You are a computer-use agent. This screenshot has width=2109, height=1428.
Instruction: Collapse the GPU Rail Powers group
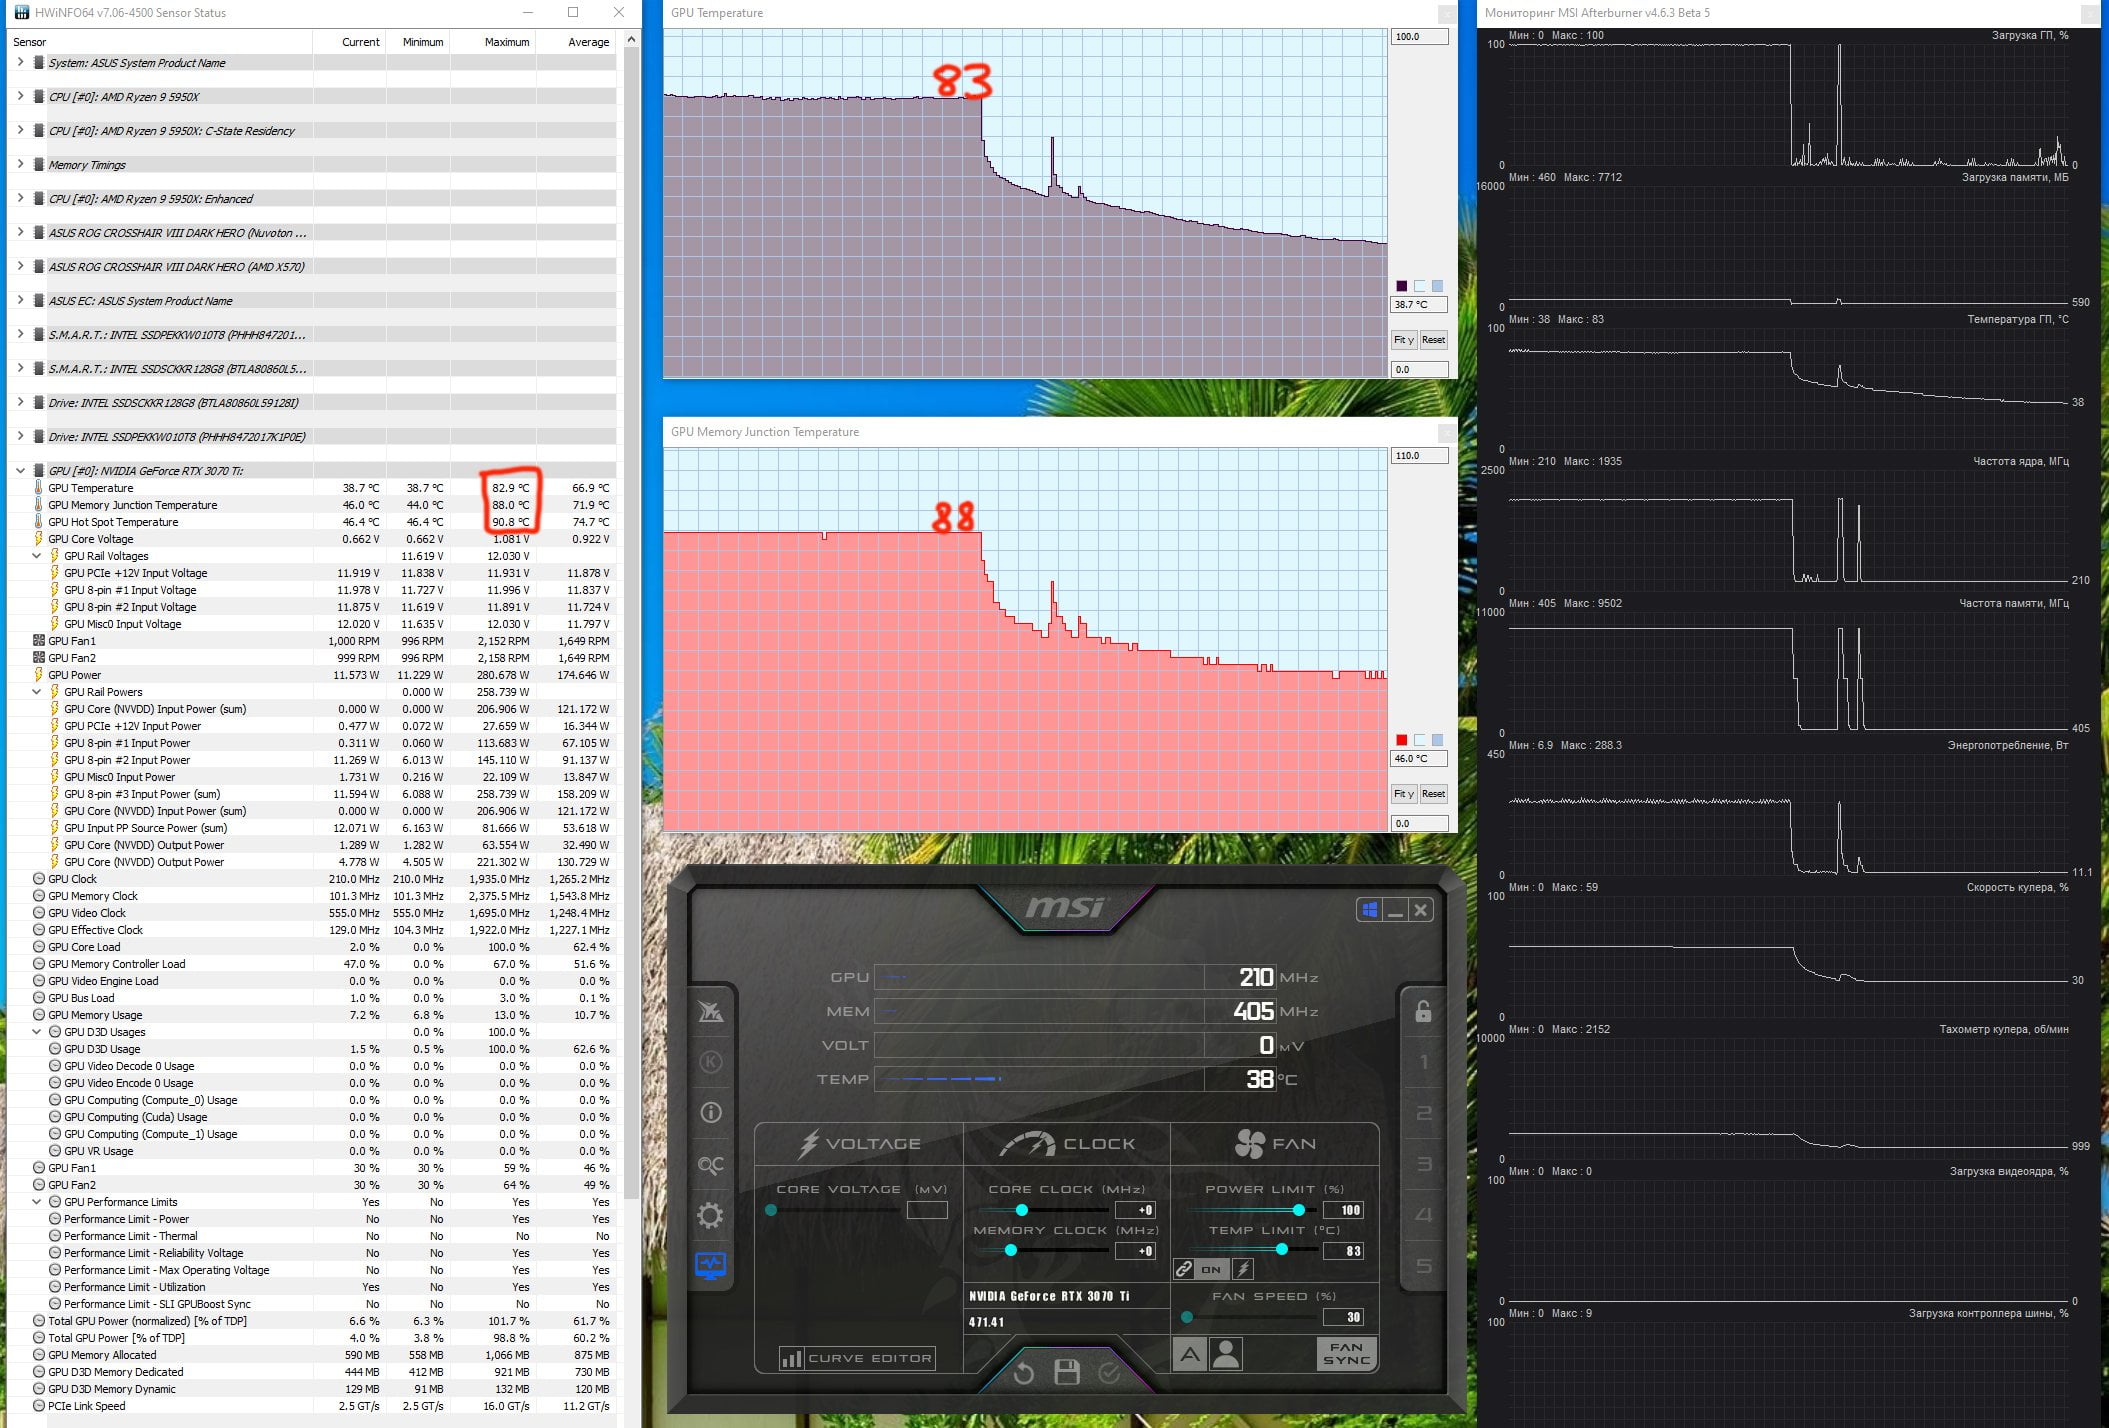(37, 692)
